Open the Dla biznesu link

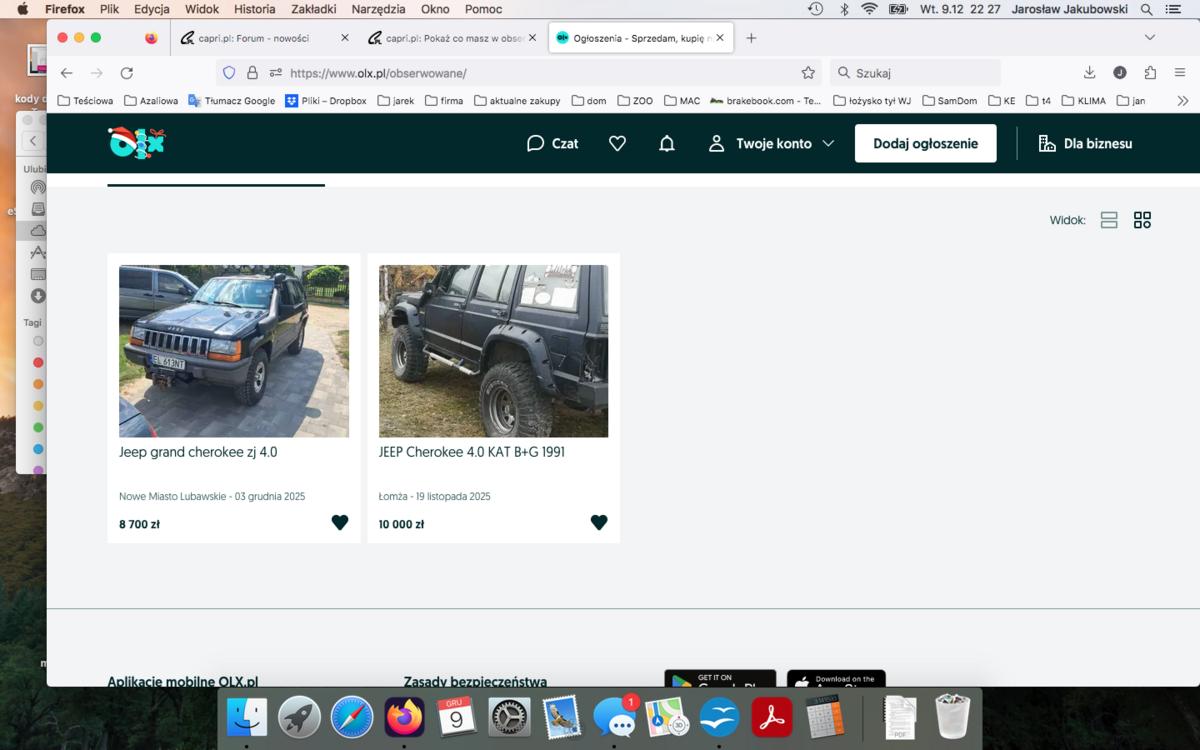coord(1085,143)
